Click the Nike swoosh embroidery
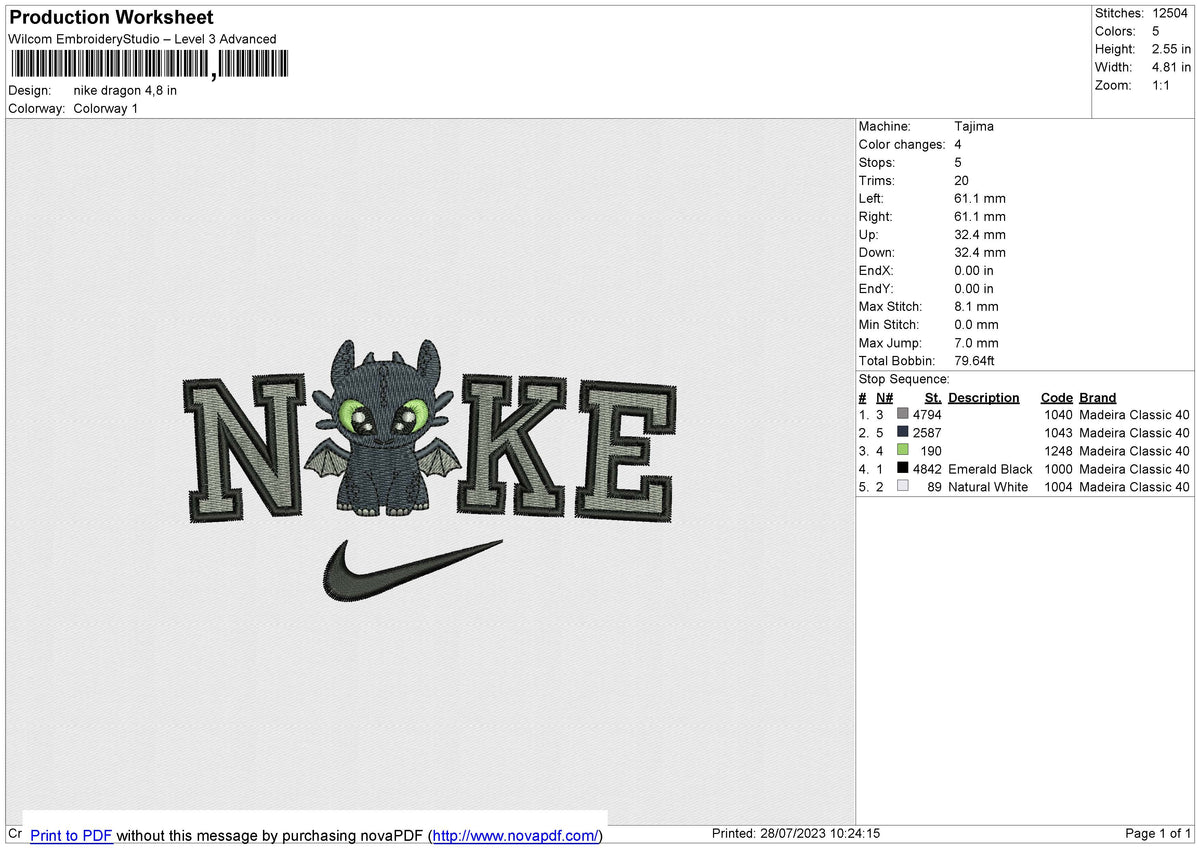 410,571
